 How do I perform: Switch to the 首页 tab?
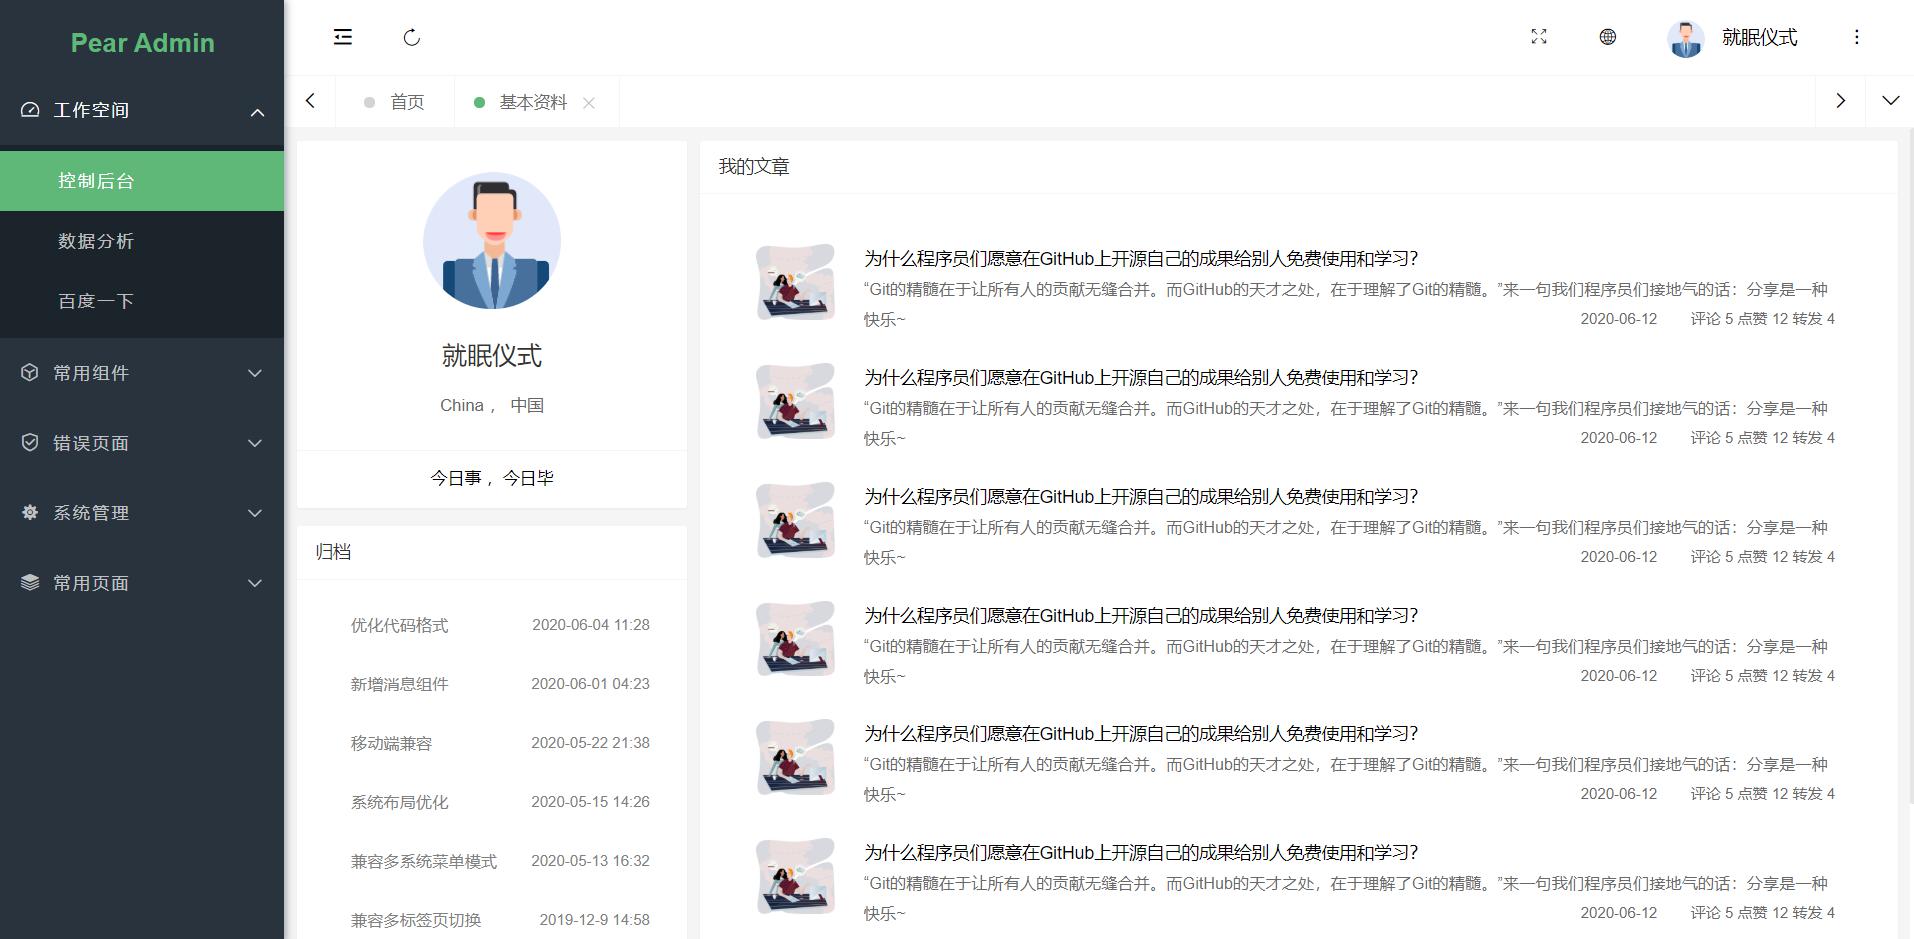tap(406, 102)
